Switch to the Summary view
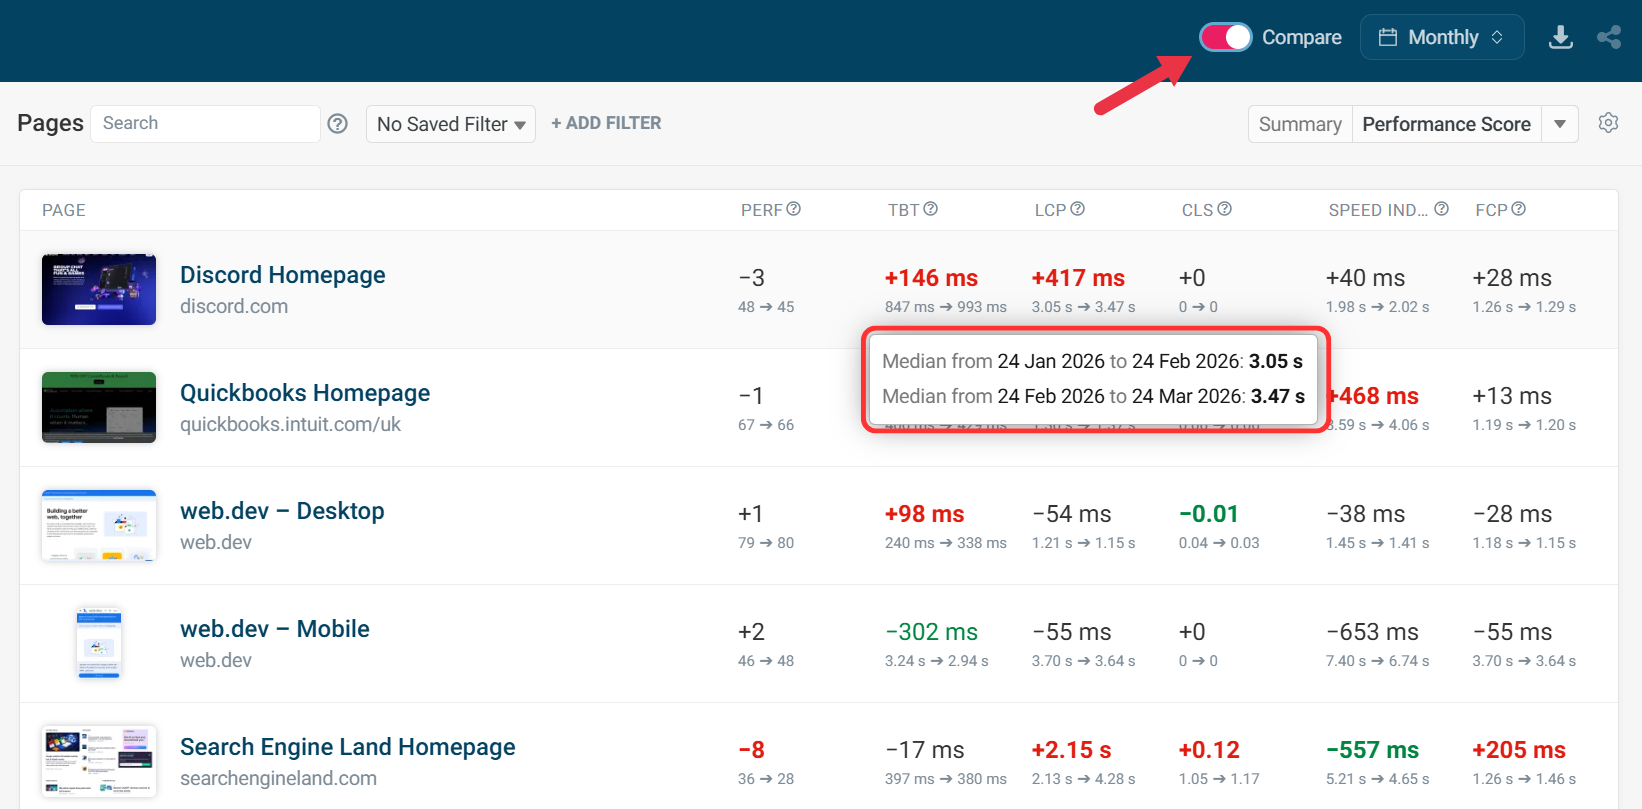This screenshot has height=809, width=1642. 1300,124
